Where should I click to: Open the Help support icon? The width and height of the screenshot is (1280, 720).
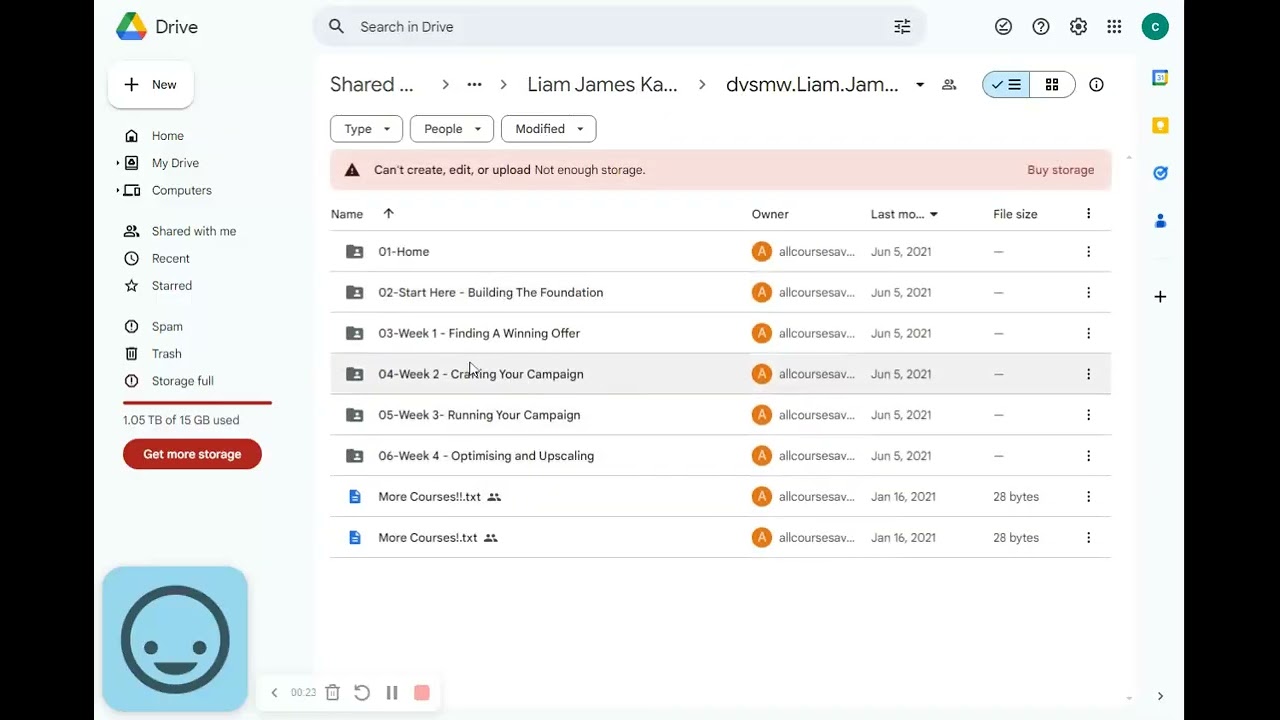[x=1041, y=27]
